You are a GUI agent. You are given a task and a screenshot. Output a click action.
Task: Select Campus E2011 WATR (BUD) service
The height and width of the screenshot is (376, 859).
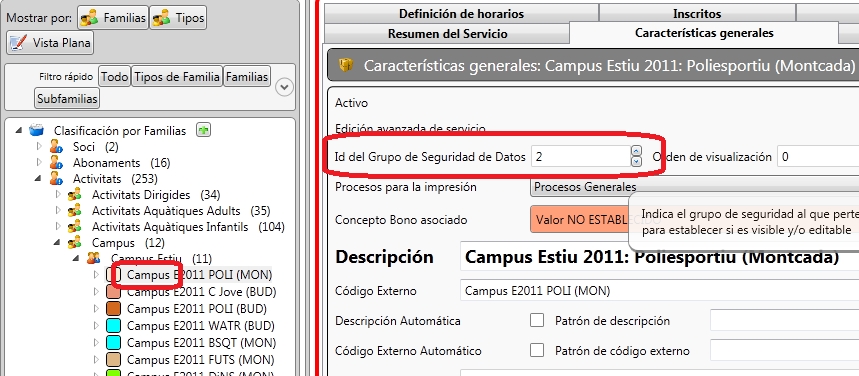[201, 326]
